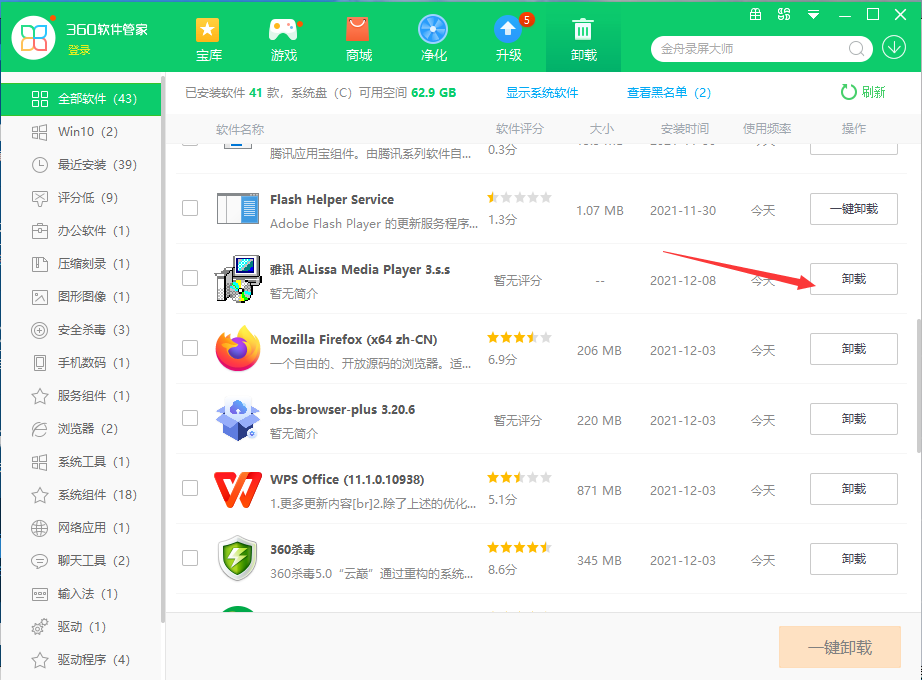Select 输入法 (1) category
This screenshot has height=680, width=922.
(81, 594)
